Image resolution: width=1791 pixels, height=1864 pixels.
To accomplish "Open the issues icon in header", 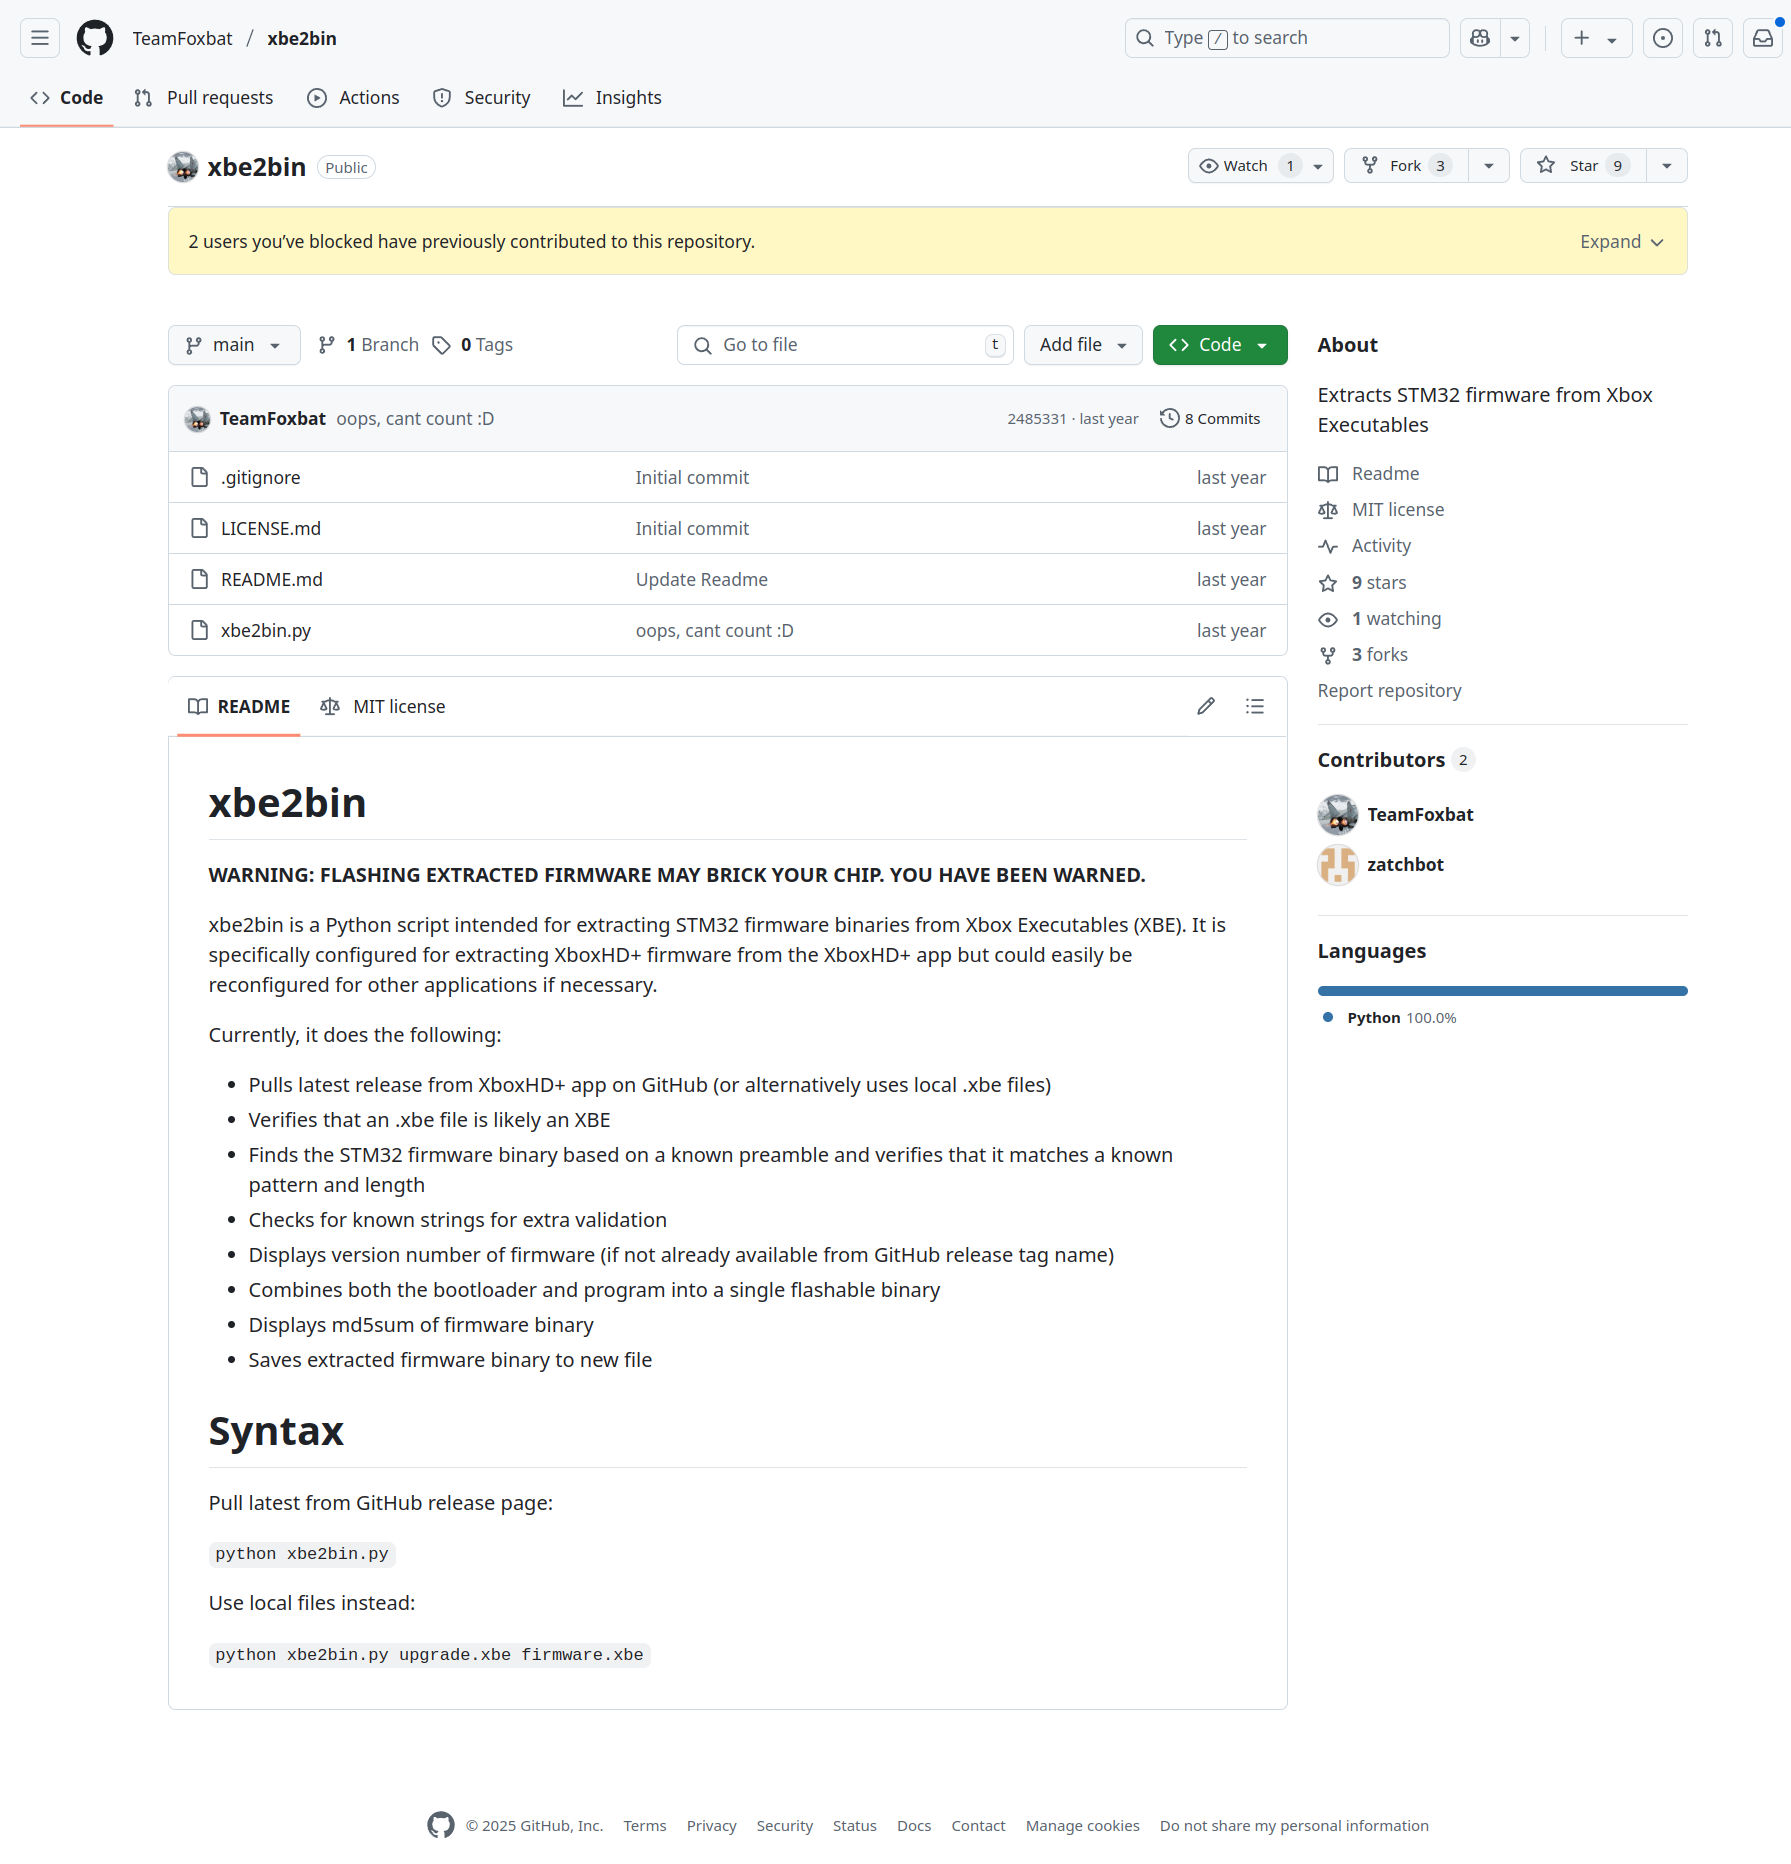I will (x=1663, y=38).
